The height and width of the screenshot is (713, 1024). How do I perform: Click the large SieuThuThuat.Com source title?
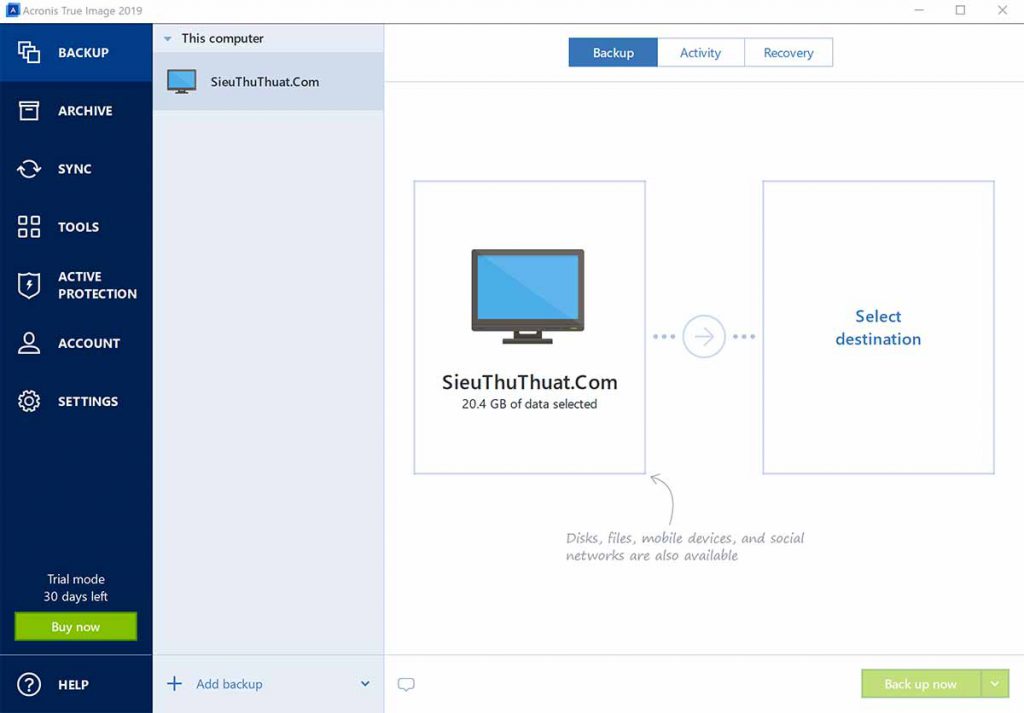click(529, 382)
